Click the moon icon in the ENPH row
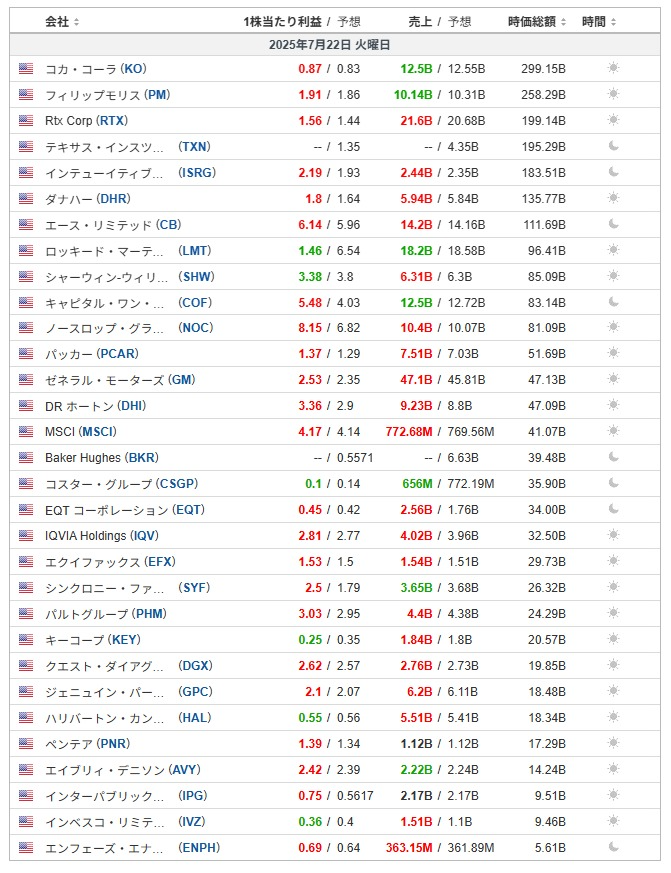 pos(613,846)
